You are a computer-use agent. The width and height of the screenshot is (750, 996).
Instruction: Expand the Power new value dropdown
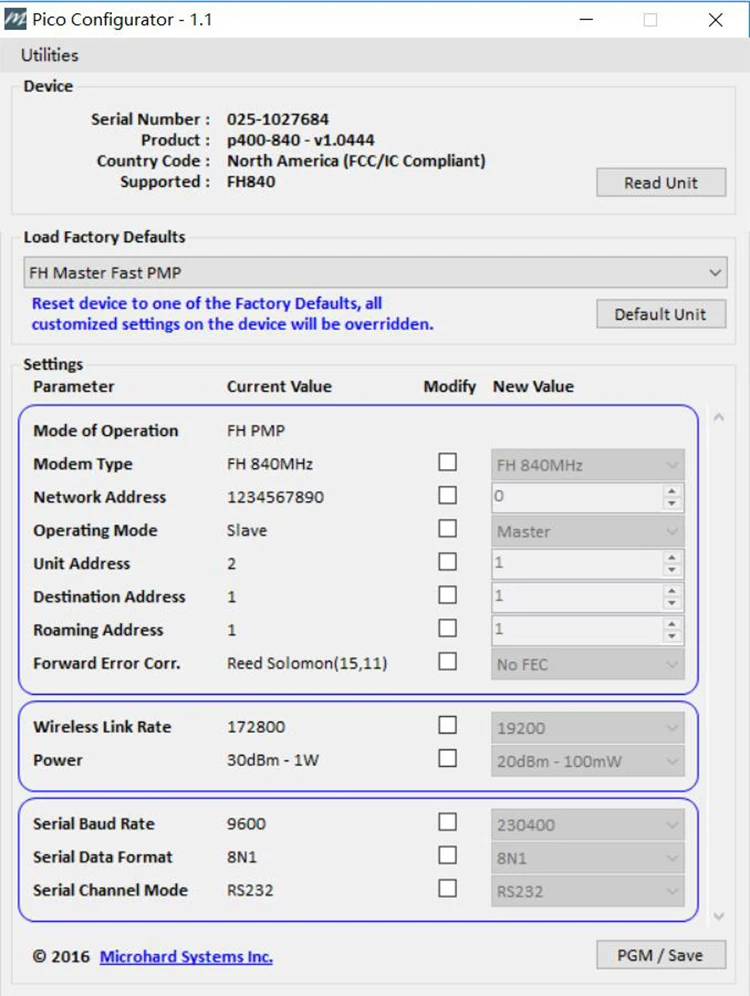(x=587, y=761)
